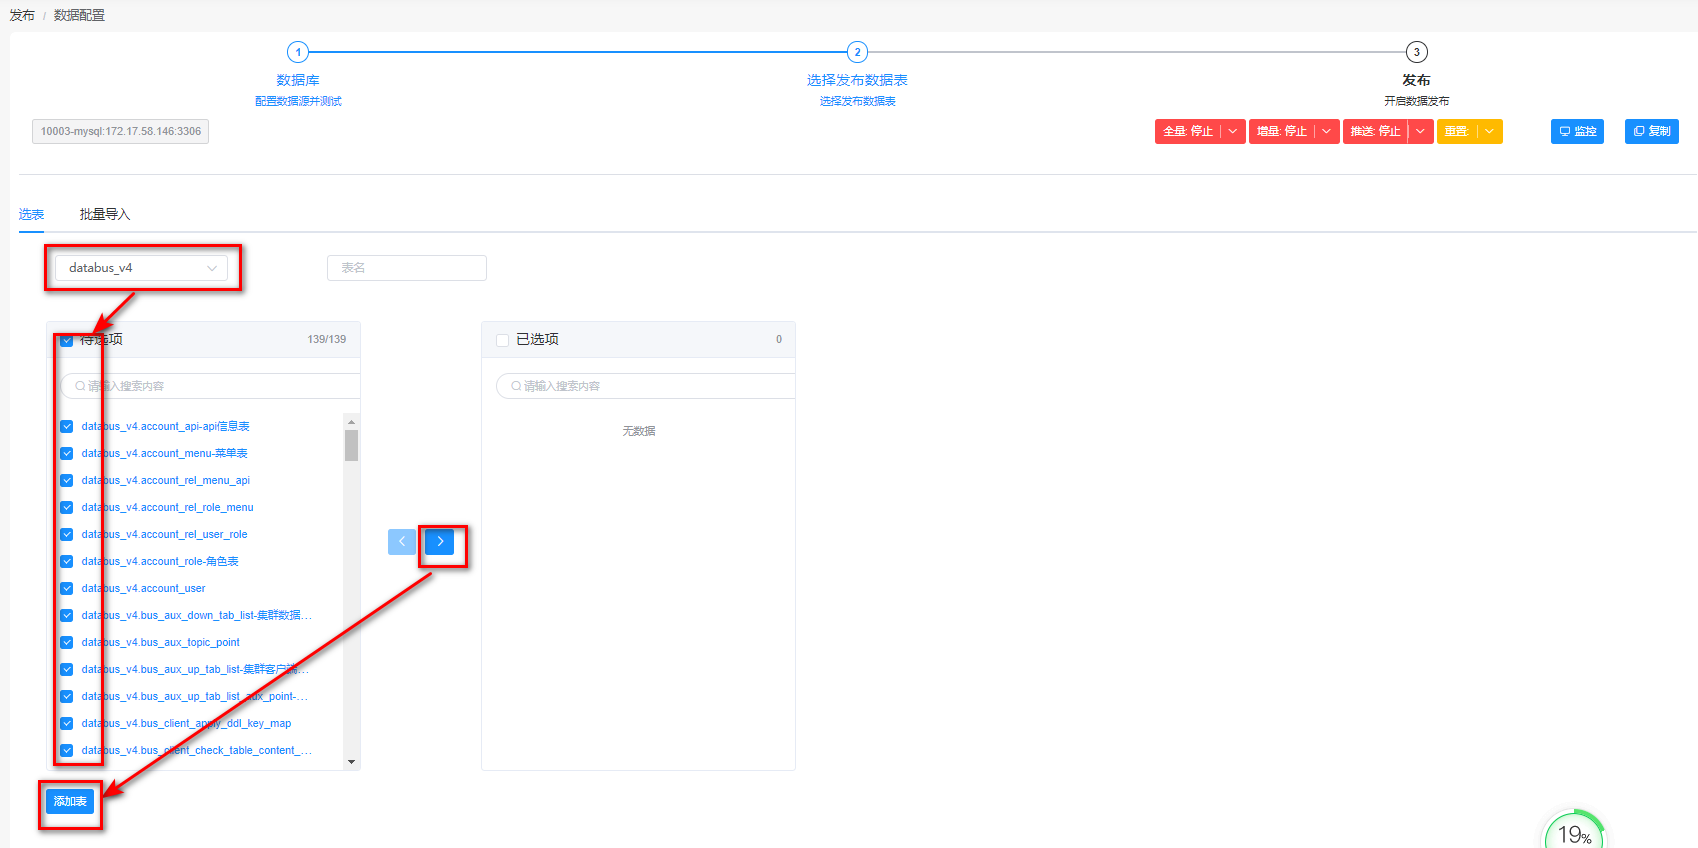Click the 推送: 停止 button
1698x848 pixels.
click(x=1375, y=131)
